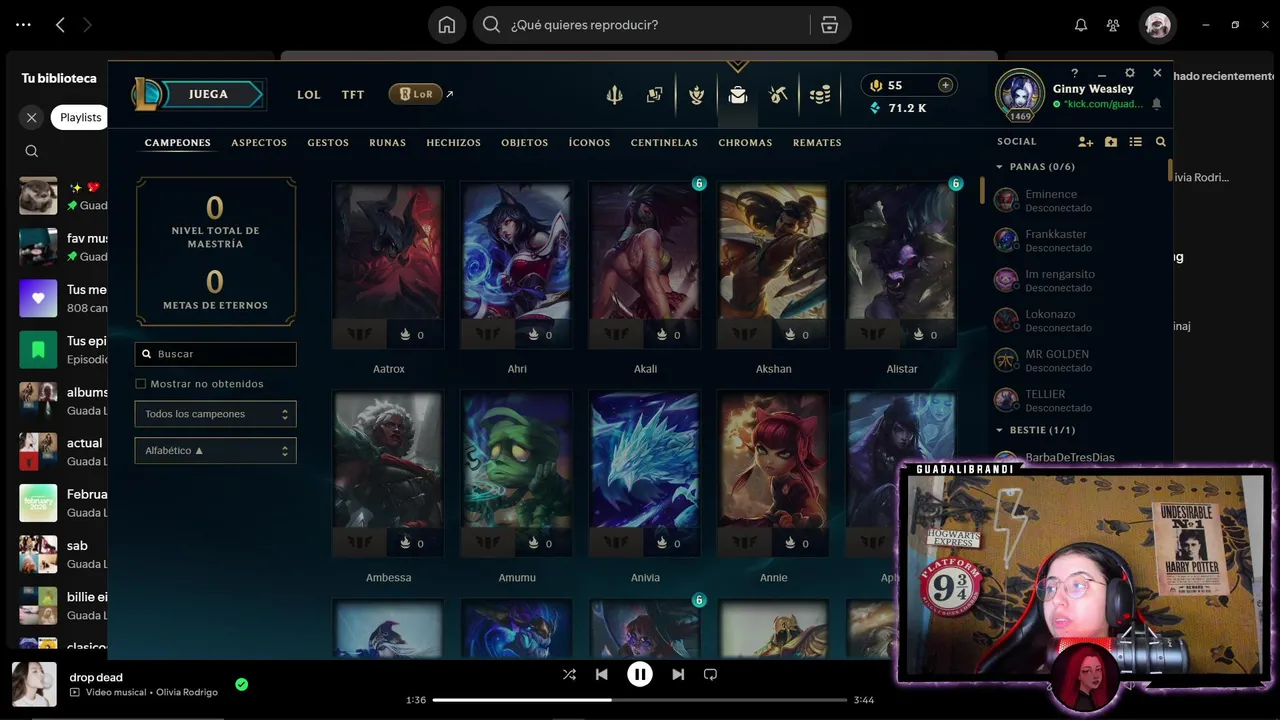Clear the Playlists filter with X
Image resolution: width=1280 pixels, height=720 pixels.
32,117
